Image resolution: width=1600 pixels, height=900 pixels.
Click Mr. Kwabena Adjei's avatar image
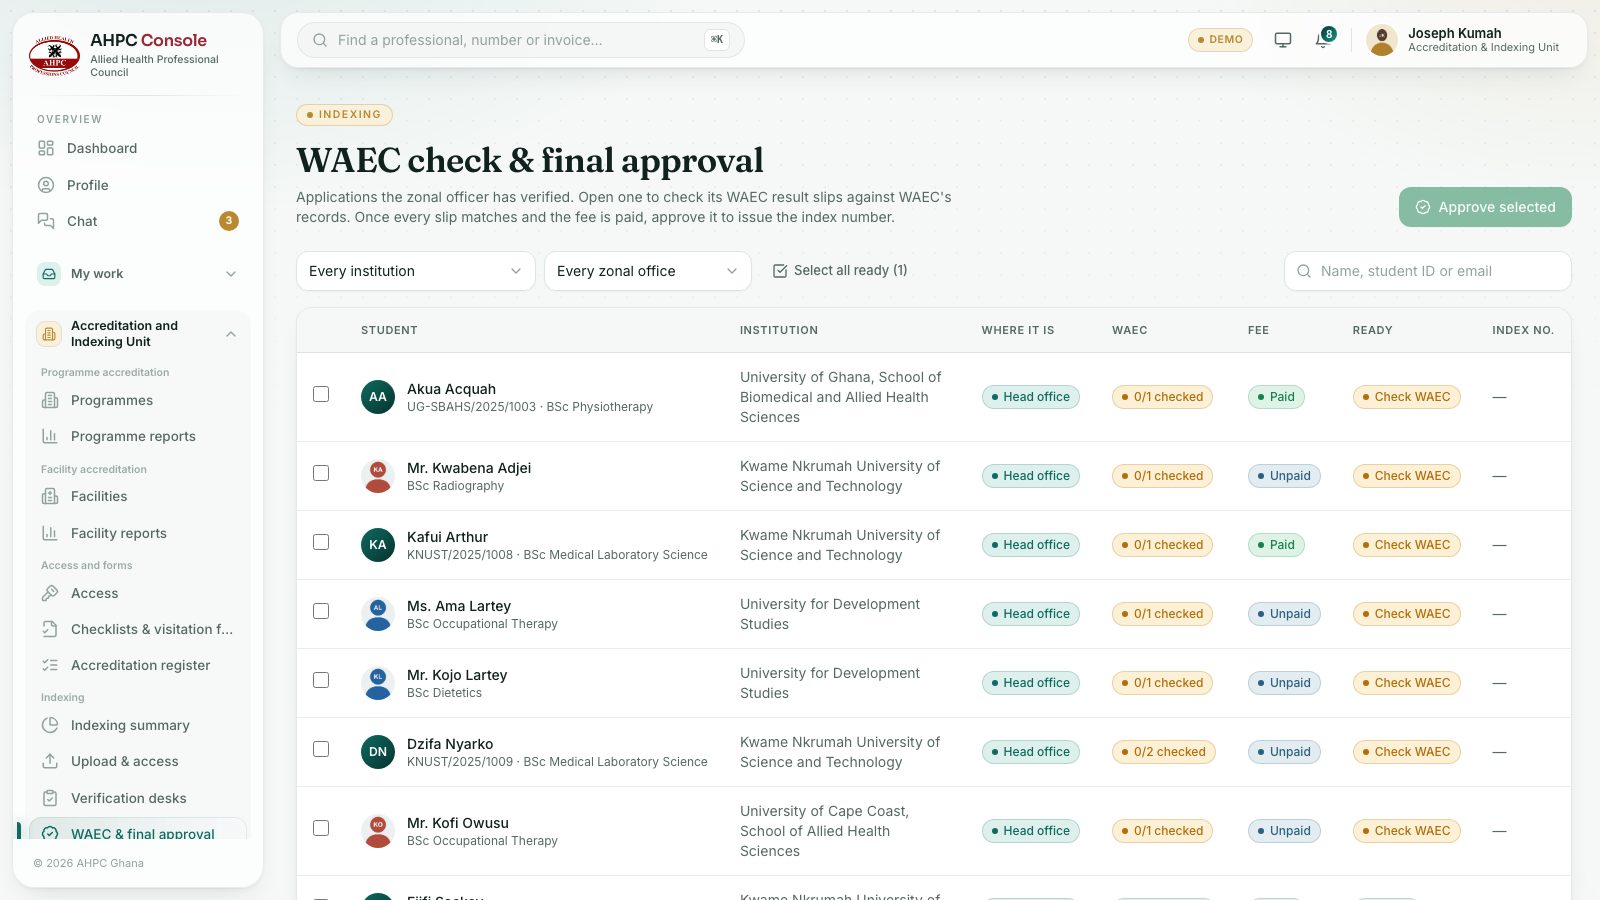tap(378, 476)
